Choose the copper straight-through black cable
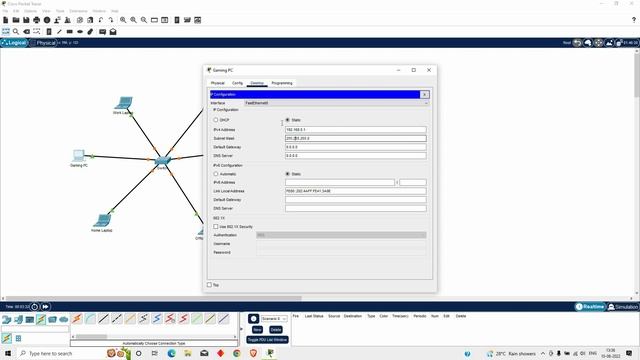 (104, 318)
